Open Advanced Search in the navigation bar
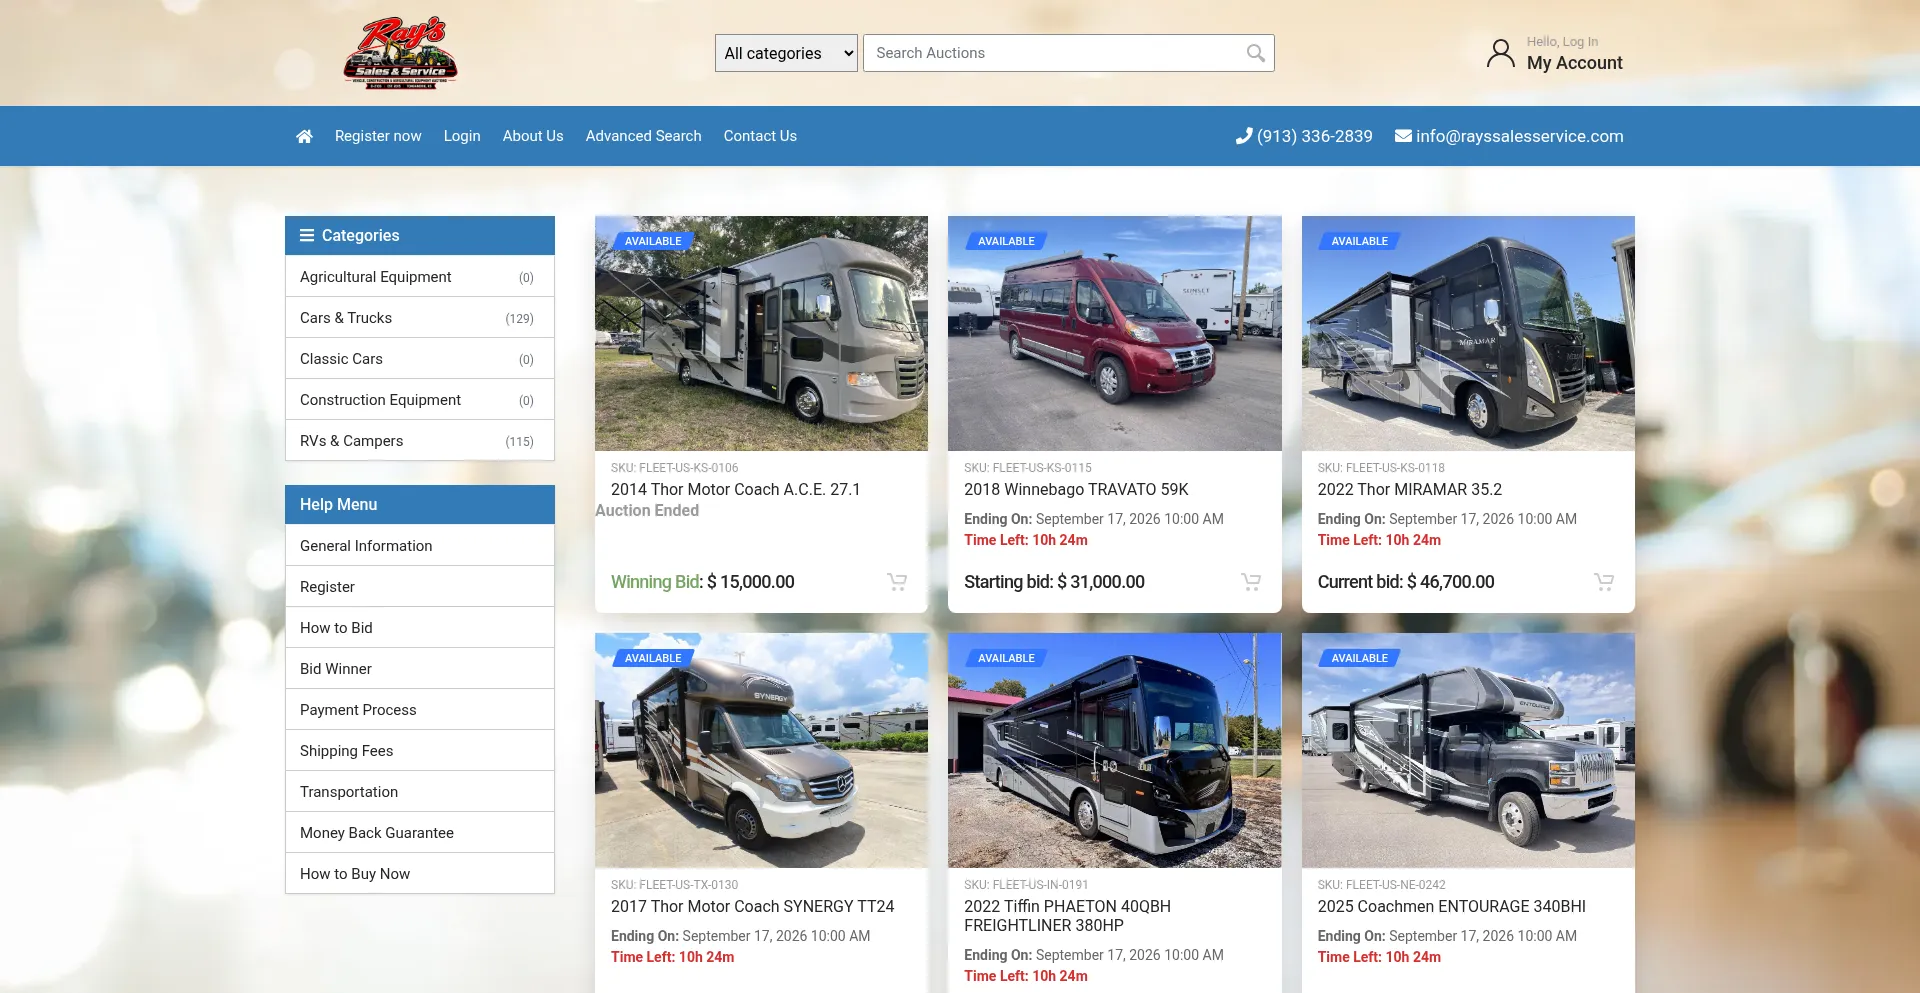Image resolution: width=1920 pixels, height=993 pixels. (x=644, y=136)
